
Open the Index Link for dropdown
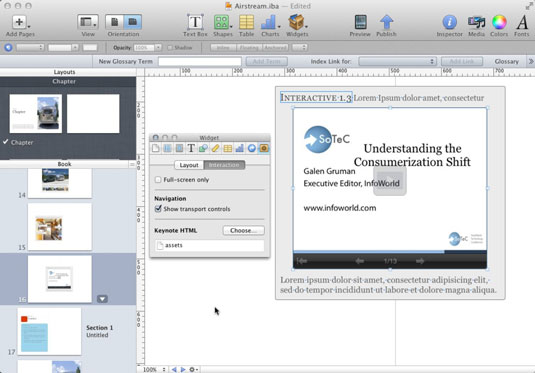[x=397, y=62]
